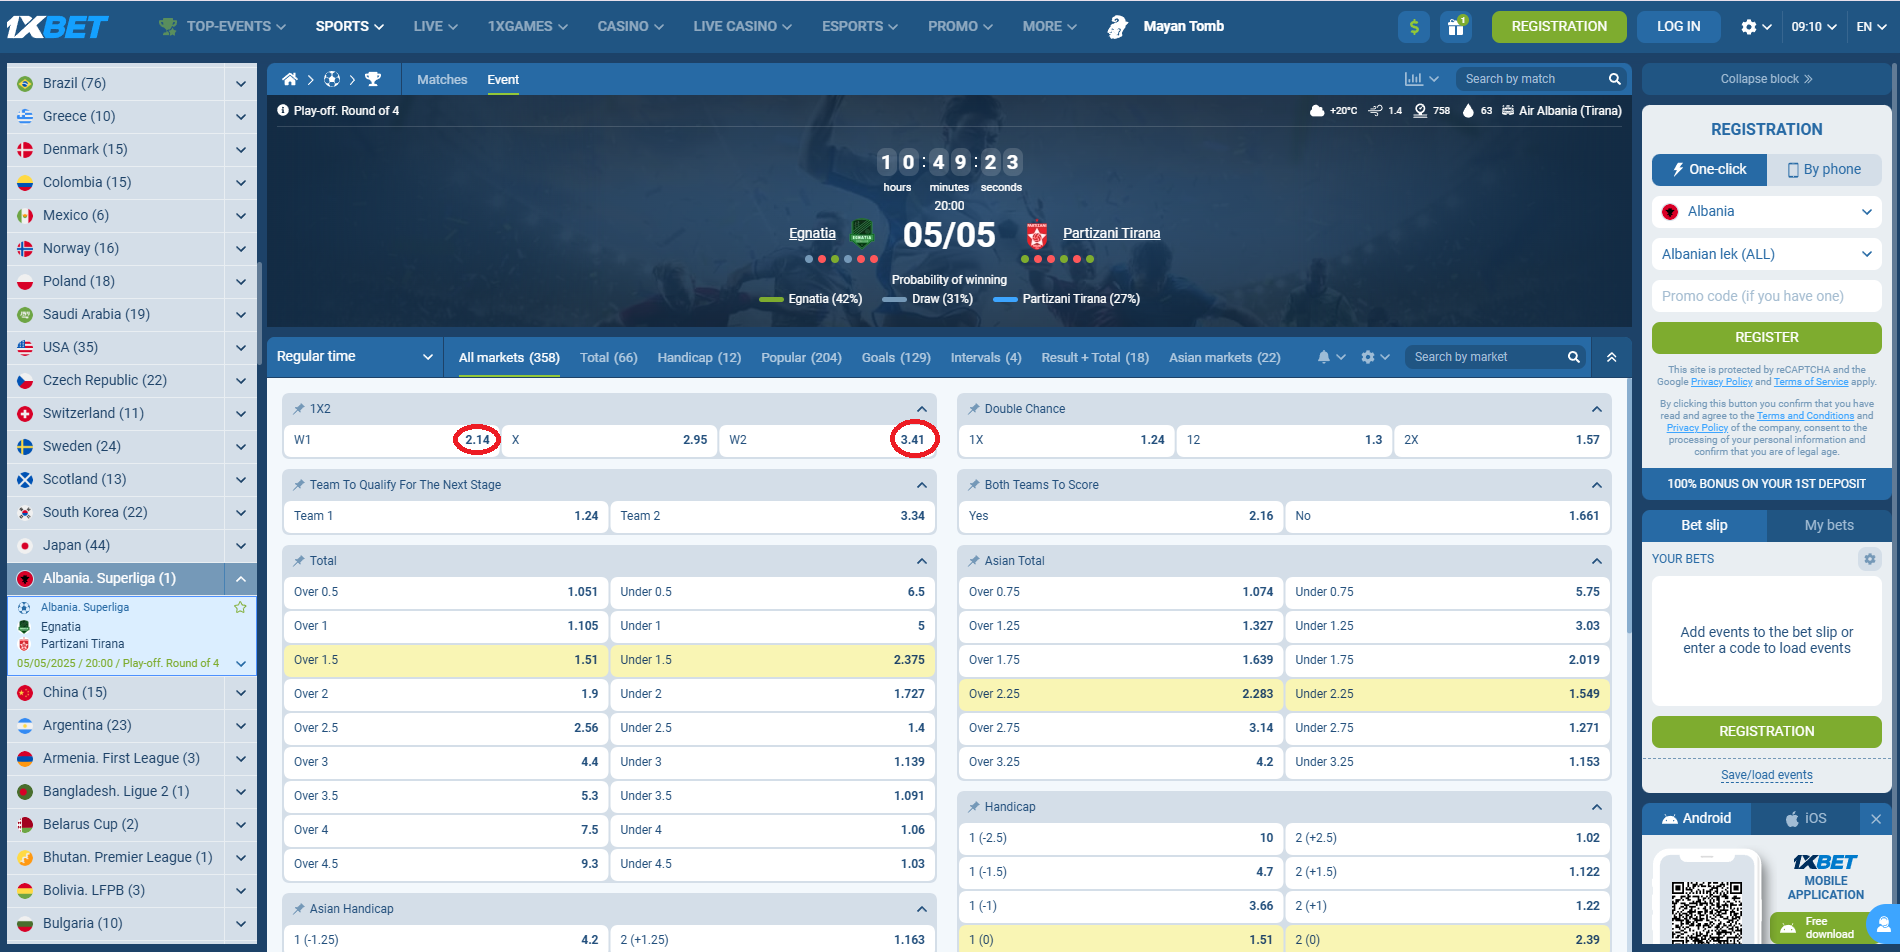Select handicap 1 (-1.5) at 4.7
This screenshot has height=952, width=1900.
[x=1121, y=872]
